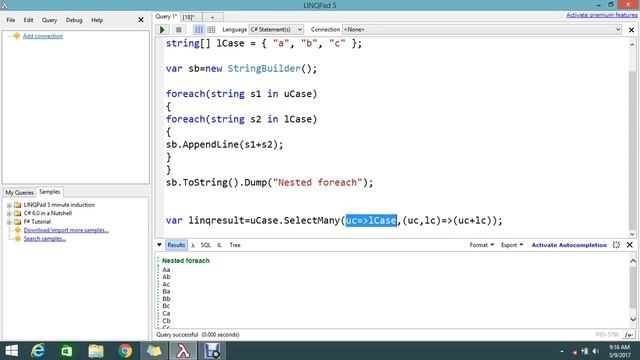640x360 pixels.
Task: Open File Explorer from the taskbar
Action: click(x=96, y=351)
